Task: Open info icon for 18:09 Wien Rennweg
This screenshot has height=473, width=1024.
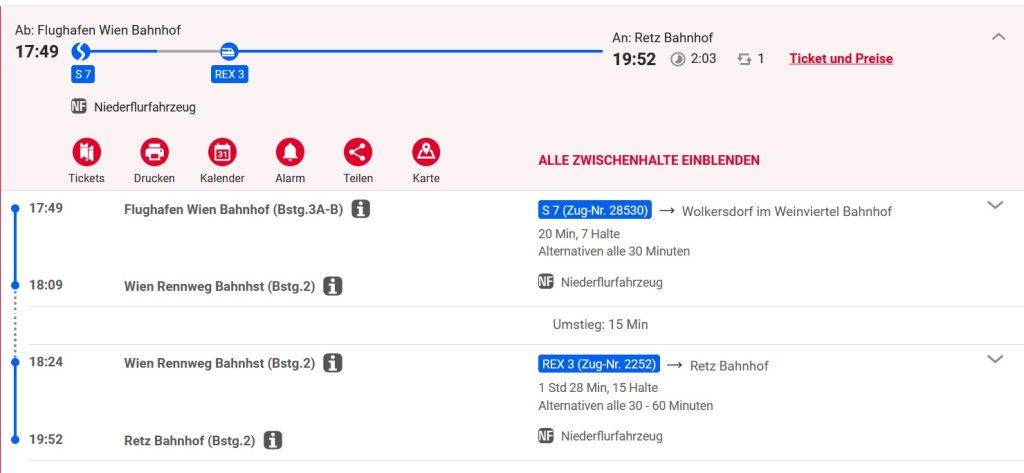Action: click(x=333, y=286)
